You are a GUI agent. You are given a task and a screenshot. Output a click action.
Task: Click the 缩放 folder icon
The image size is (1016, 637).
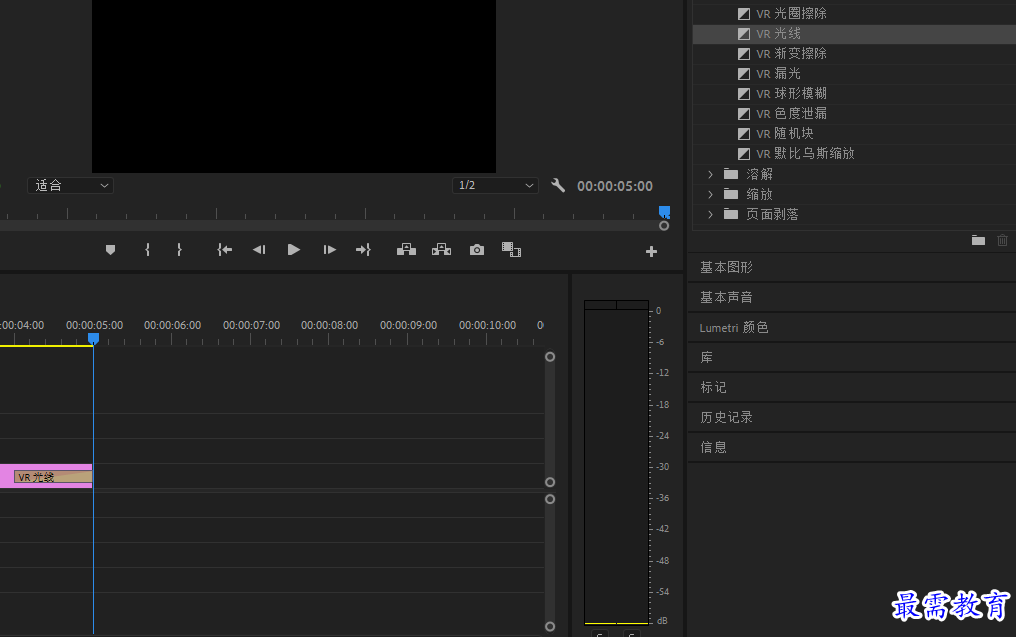[x=731, y=194]
